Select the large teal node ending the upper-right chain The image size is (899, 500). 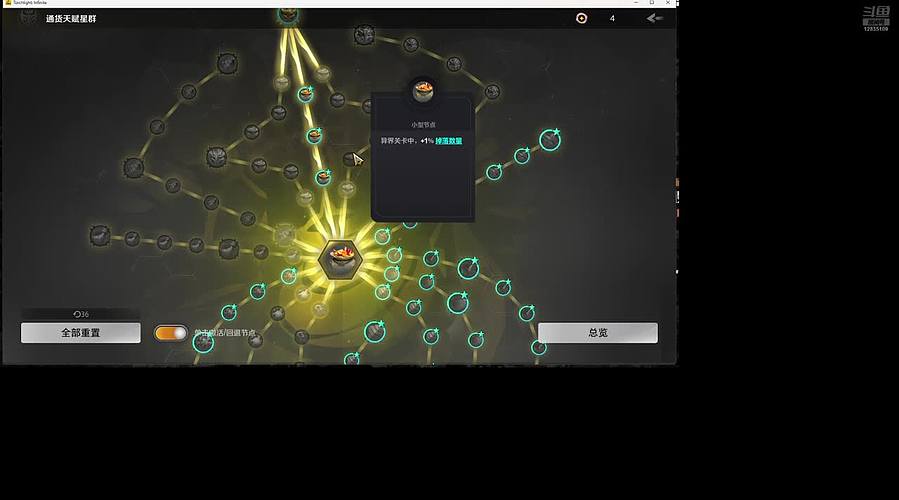[x=549, y=140]
